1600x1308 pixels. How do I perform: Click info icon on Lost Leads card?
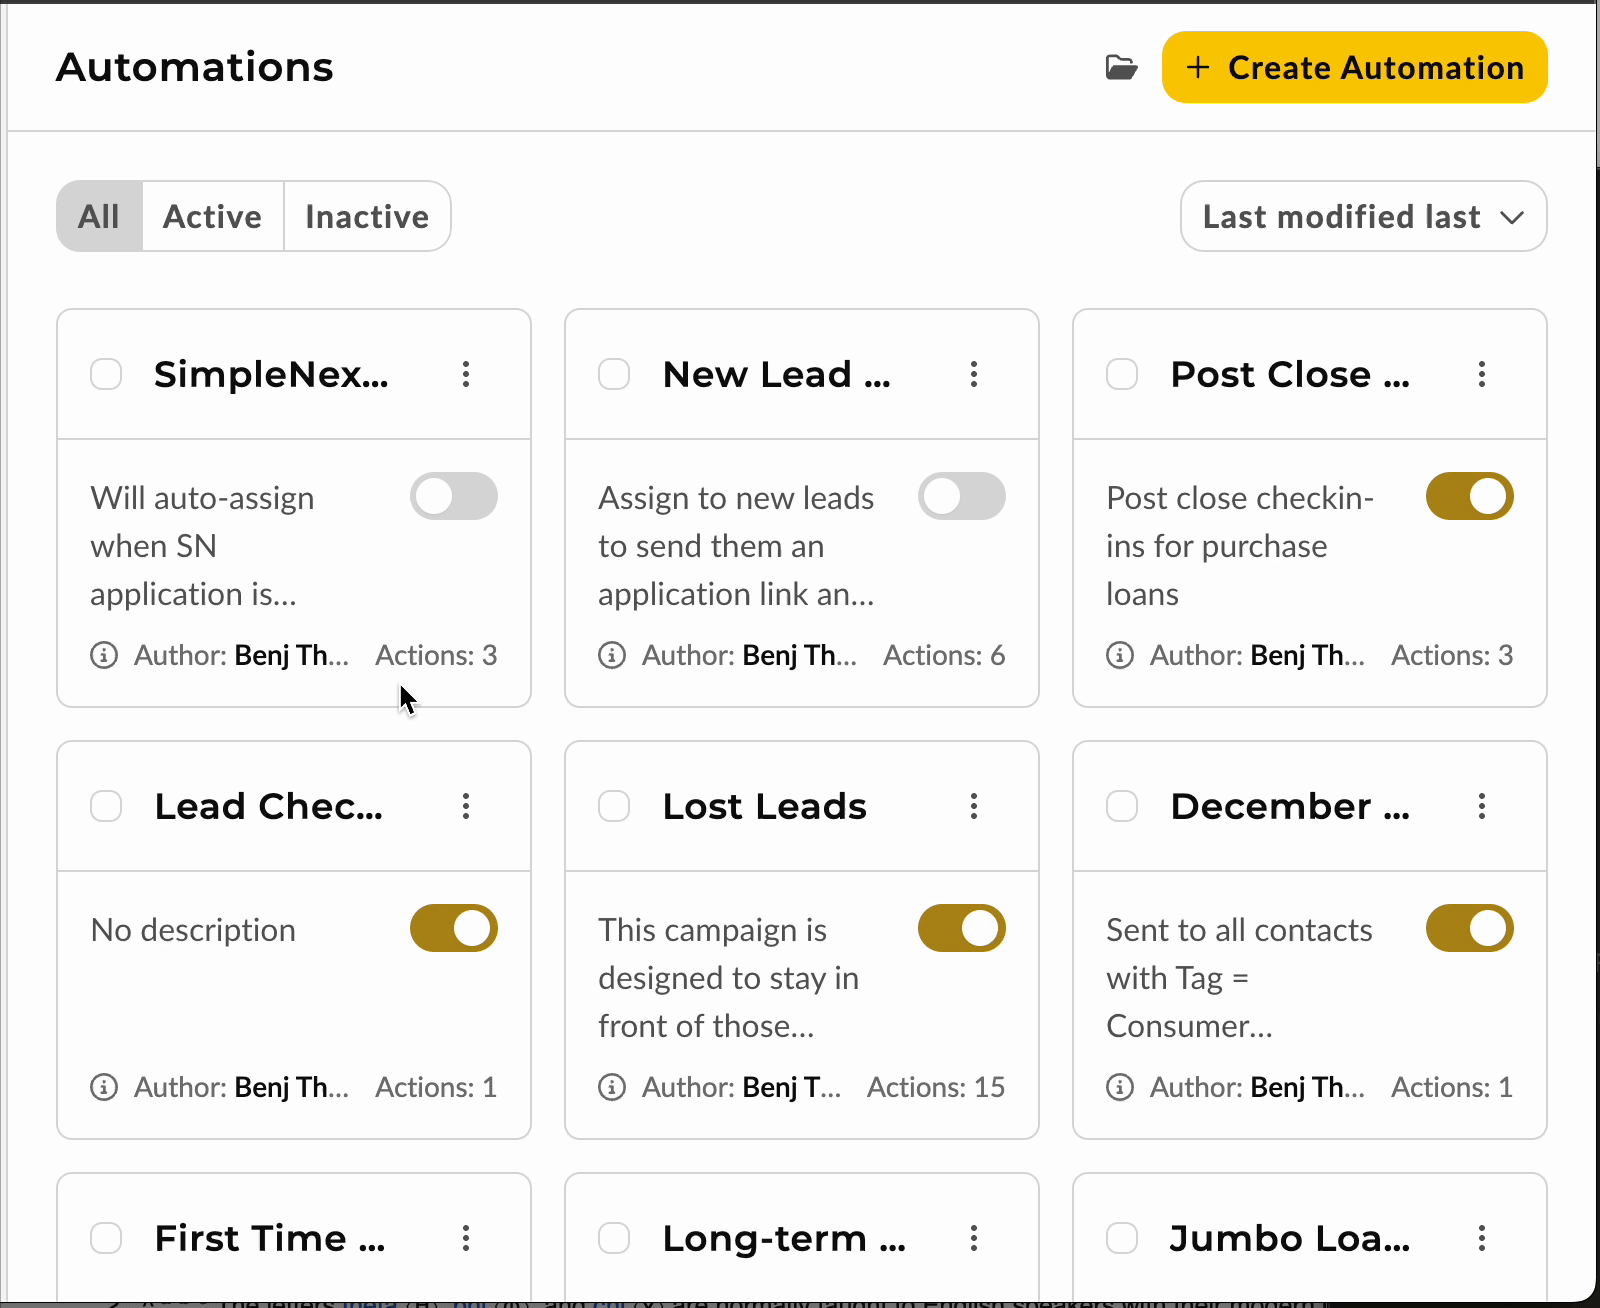[612, 1087]
